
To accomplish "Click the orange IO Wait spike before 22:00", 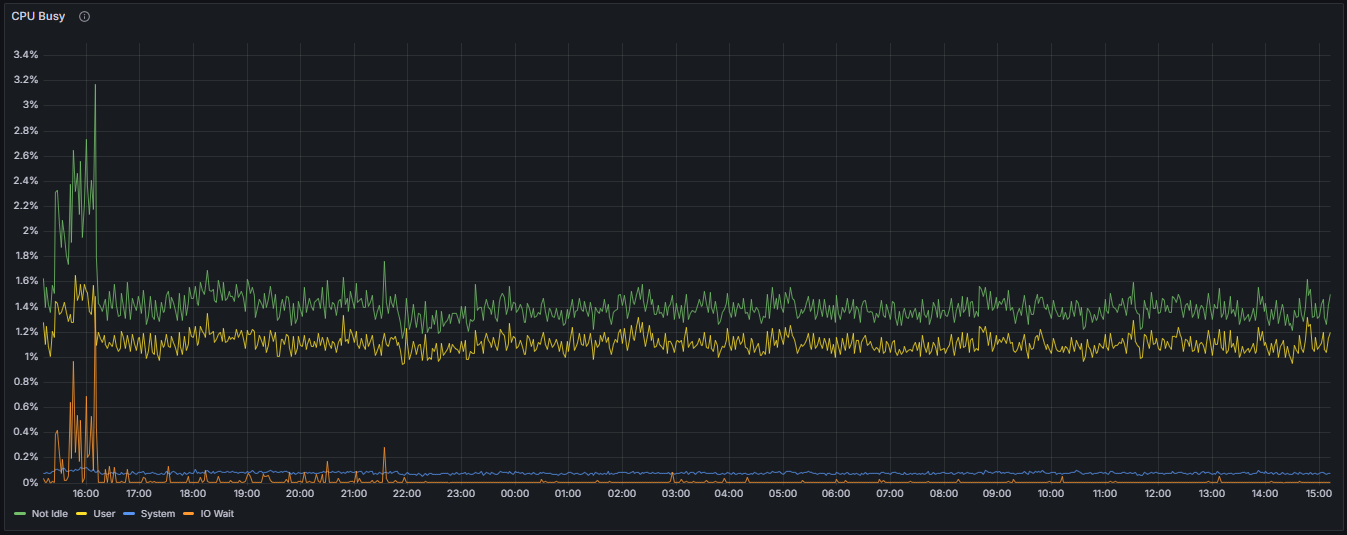I will [x=384, y=449].
